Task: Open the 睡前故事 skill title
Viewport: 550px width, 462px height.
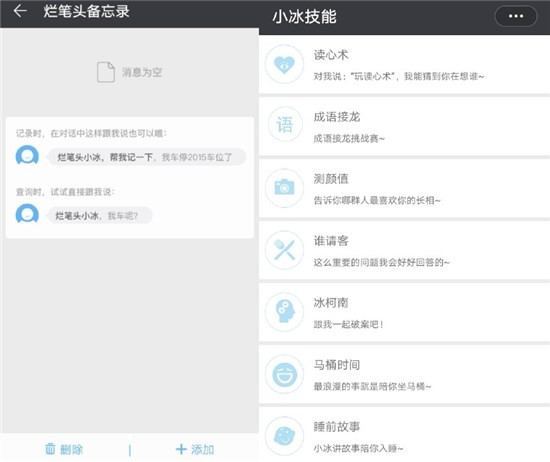Action: point(337,427)
